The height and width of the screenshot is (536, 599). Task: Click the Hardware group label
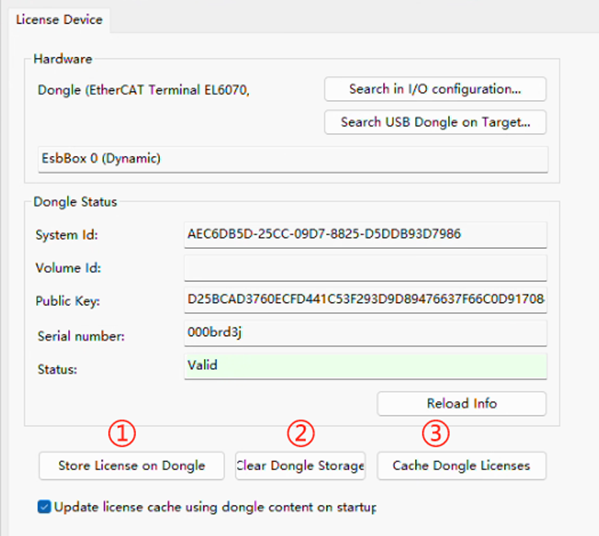click(63, 59)
